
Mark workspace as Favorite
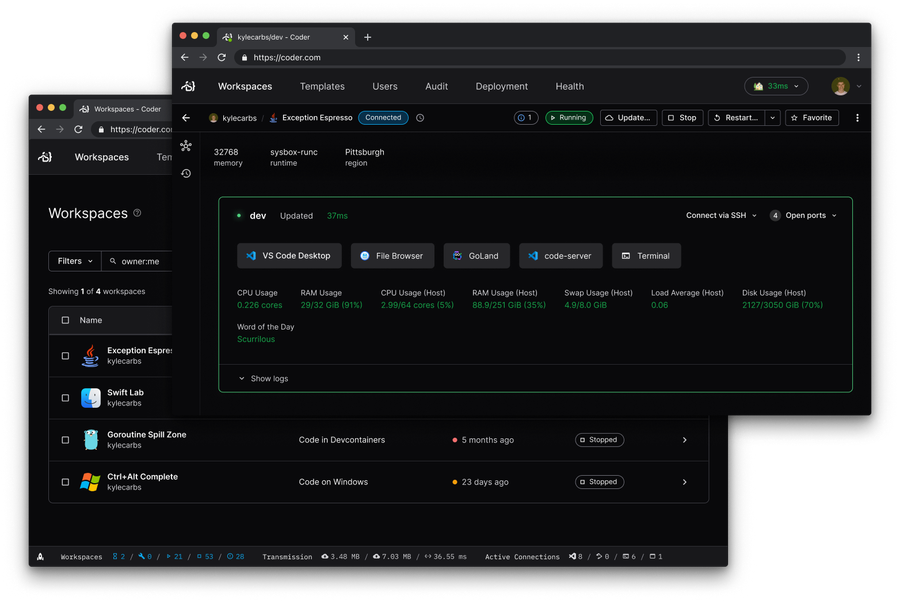click(x=812, y=118)
